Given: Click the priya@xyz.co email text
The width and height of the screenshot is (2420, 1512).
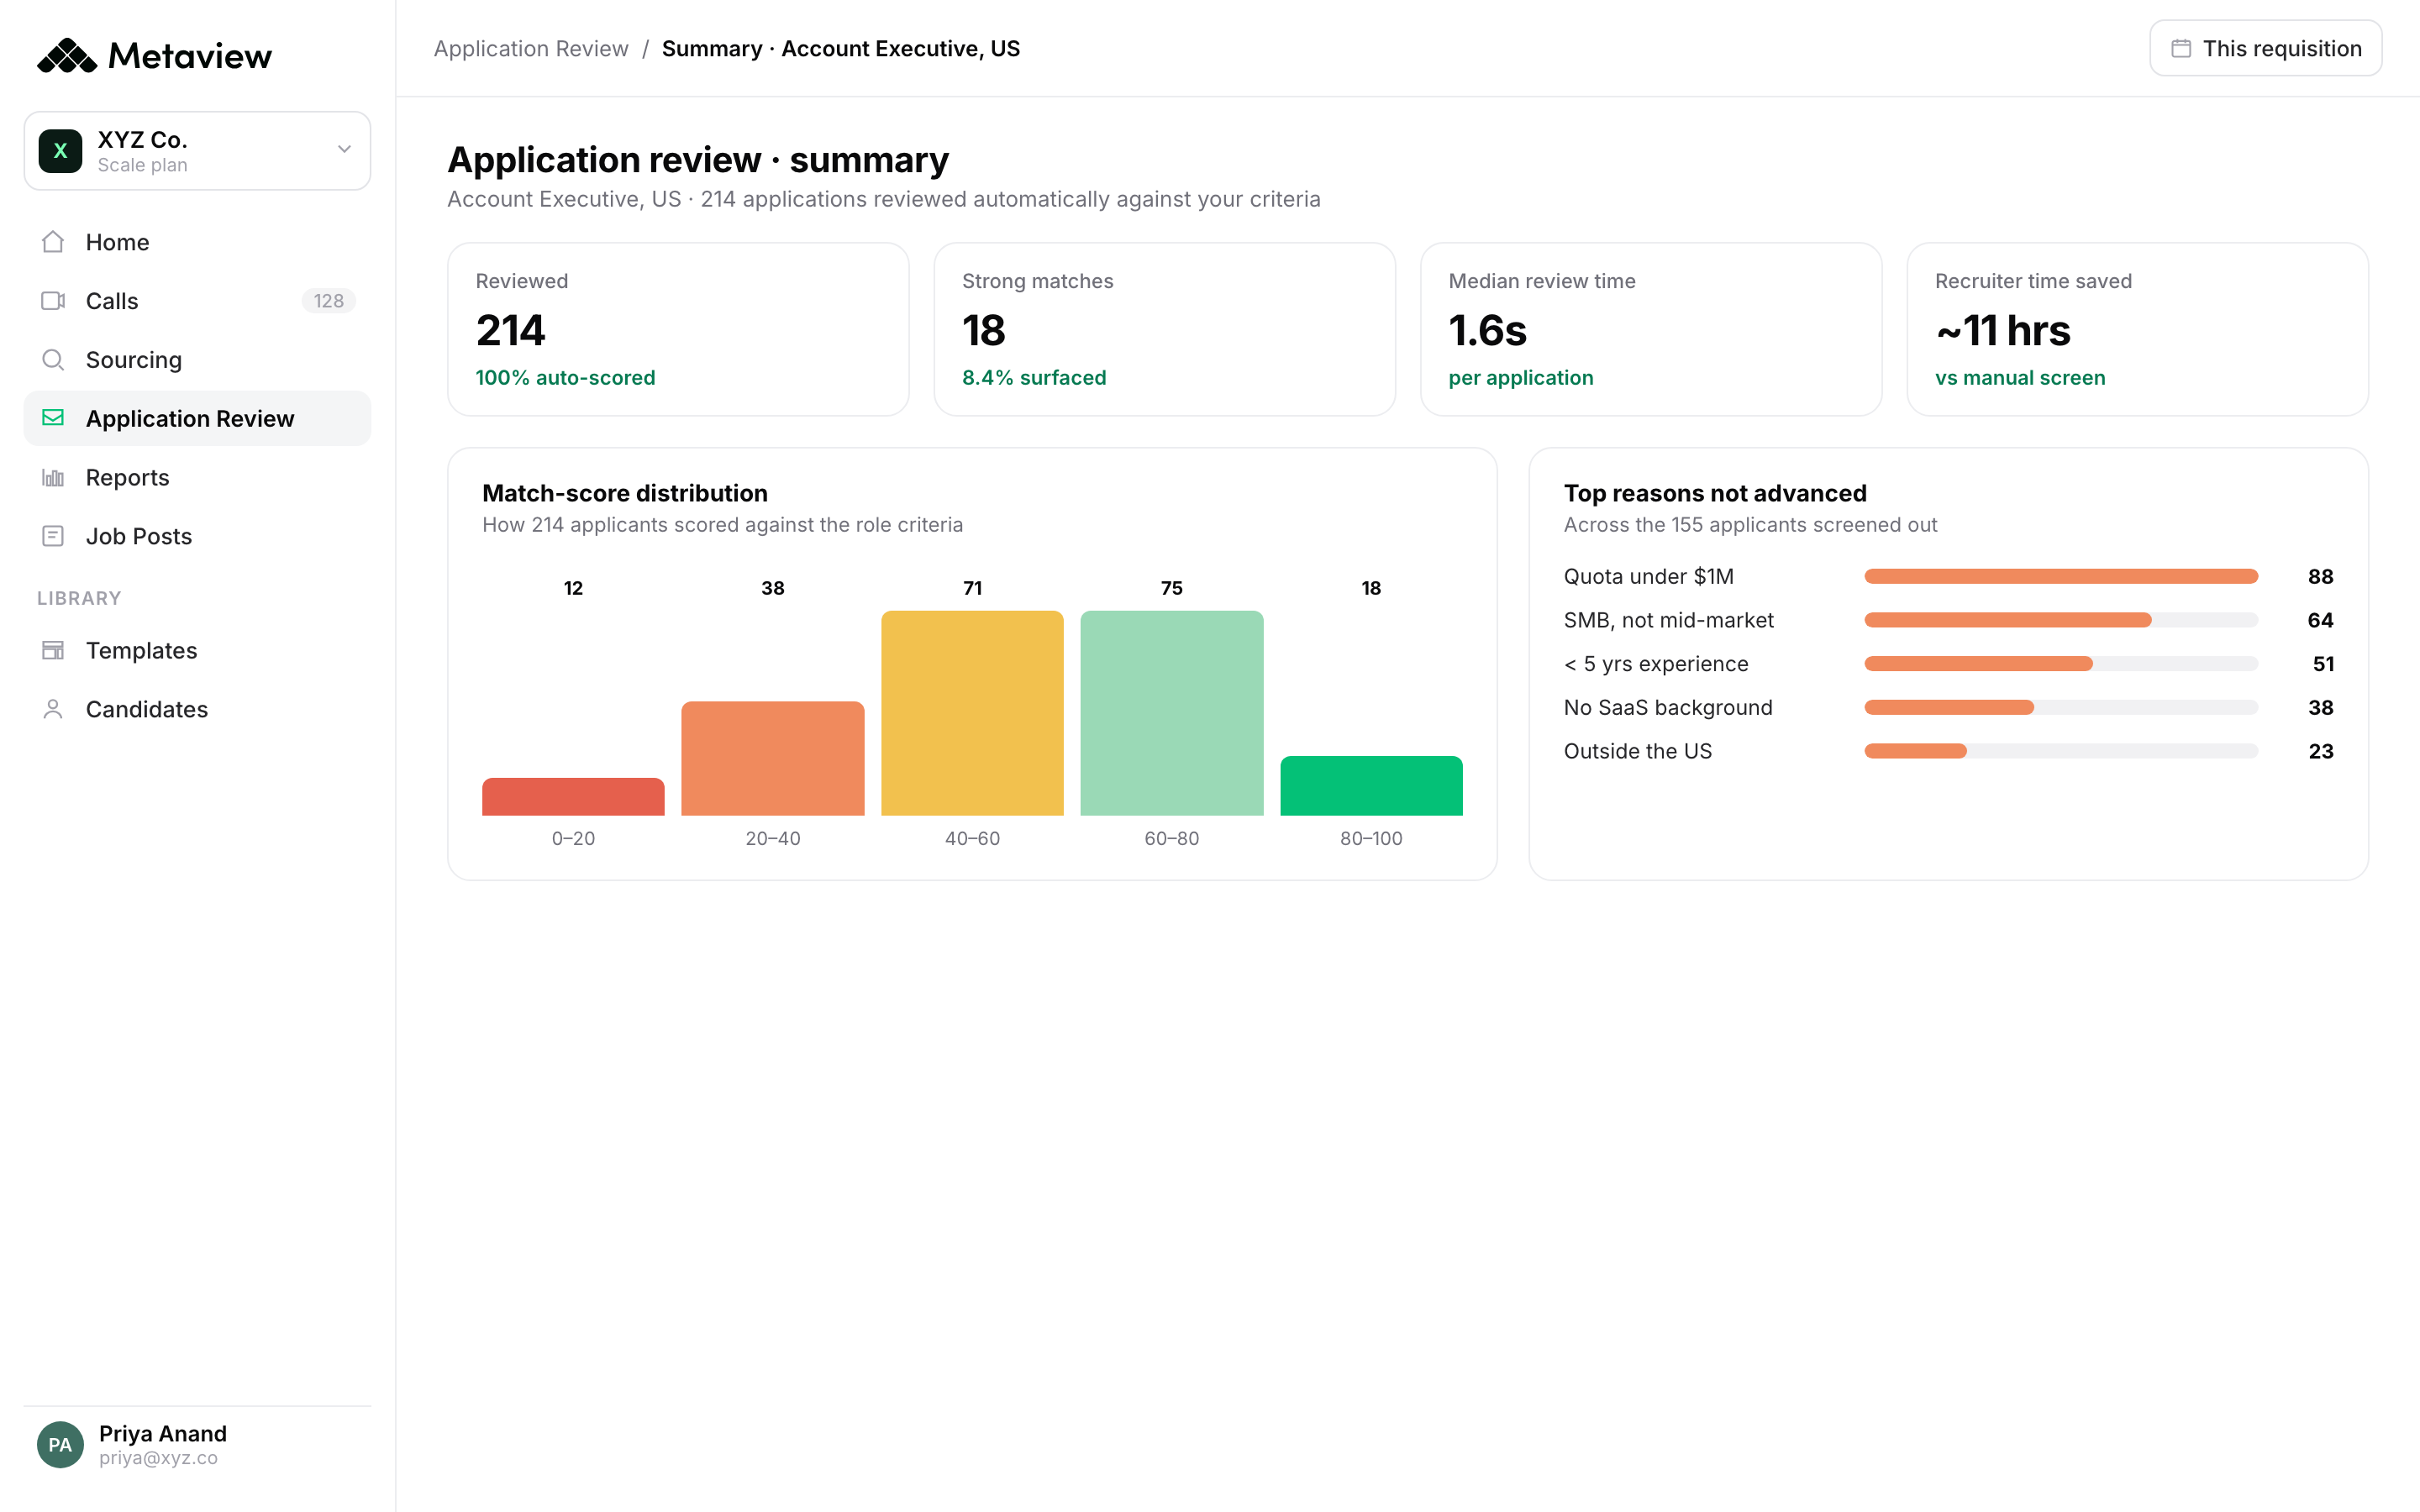Looking at the screenshot, I should 158,1457.
